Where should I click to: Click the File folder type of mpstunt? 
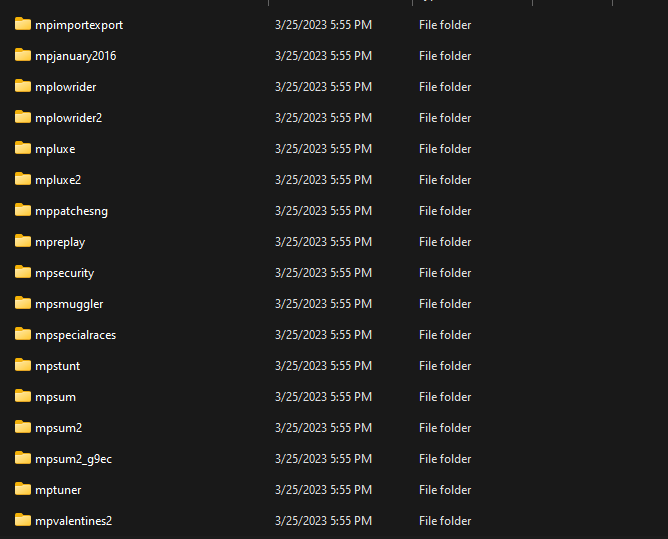pyautogui.click(x=445, y=366)
